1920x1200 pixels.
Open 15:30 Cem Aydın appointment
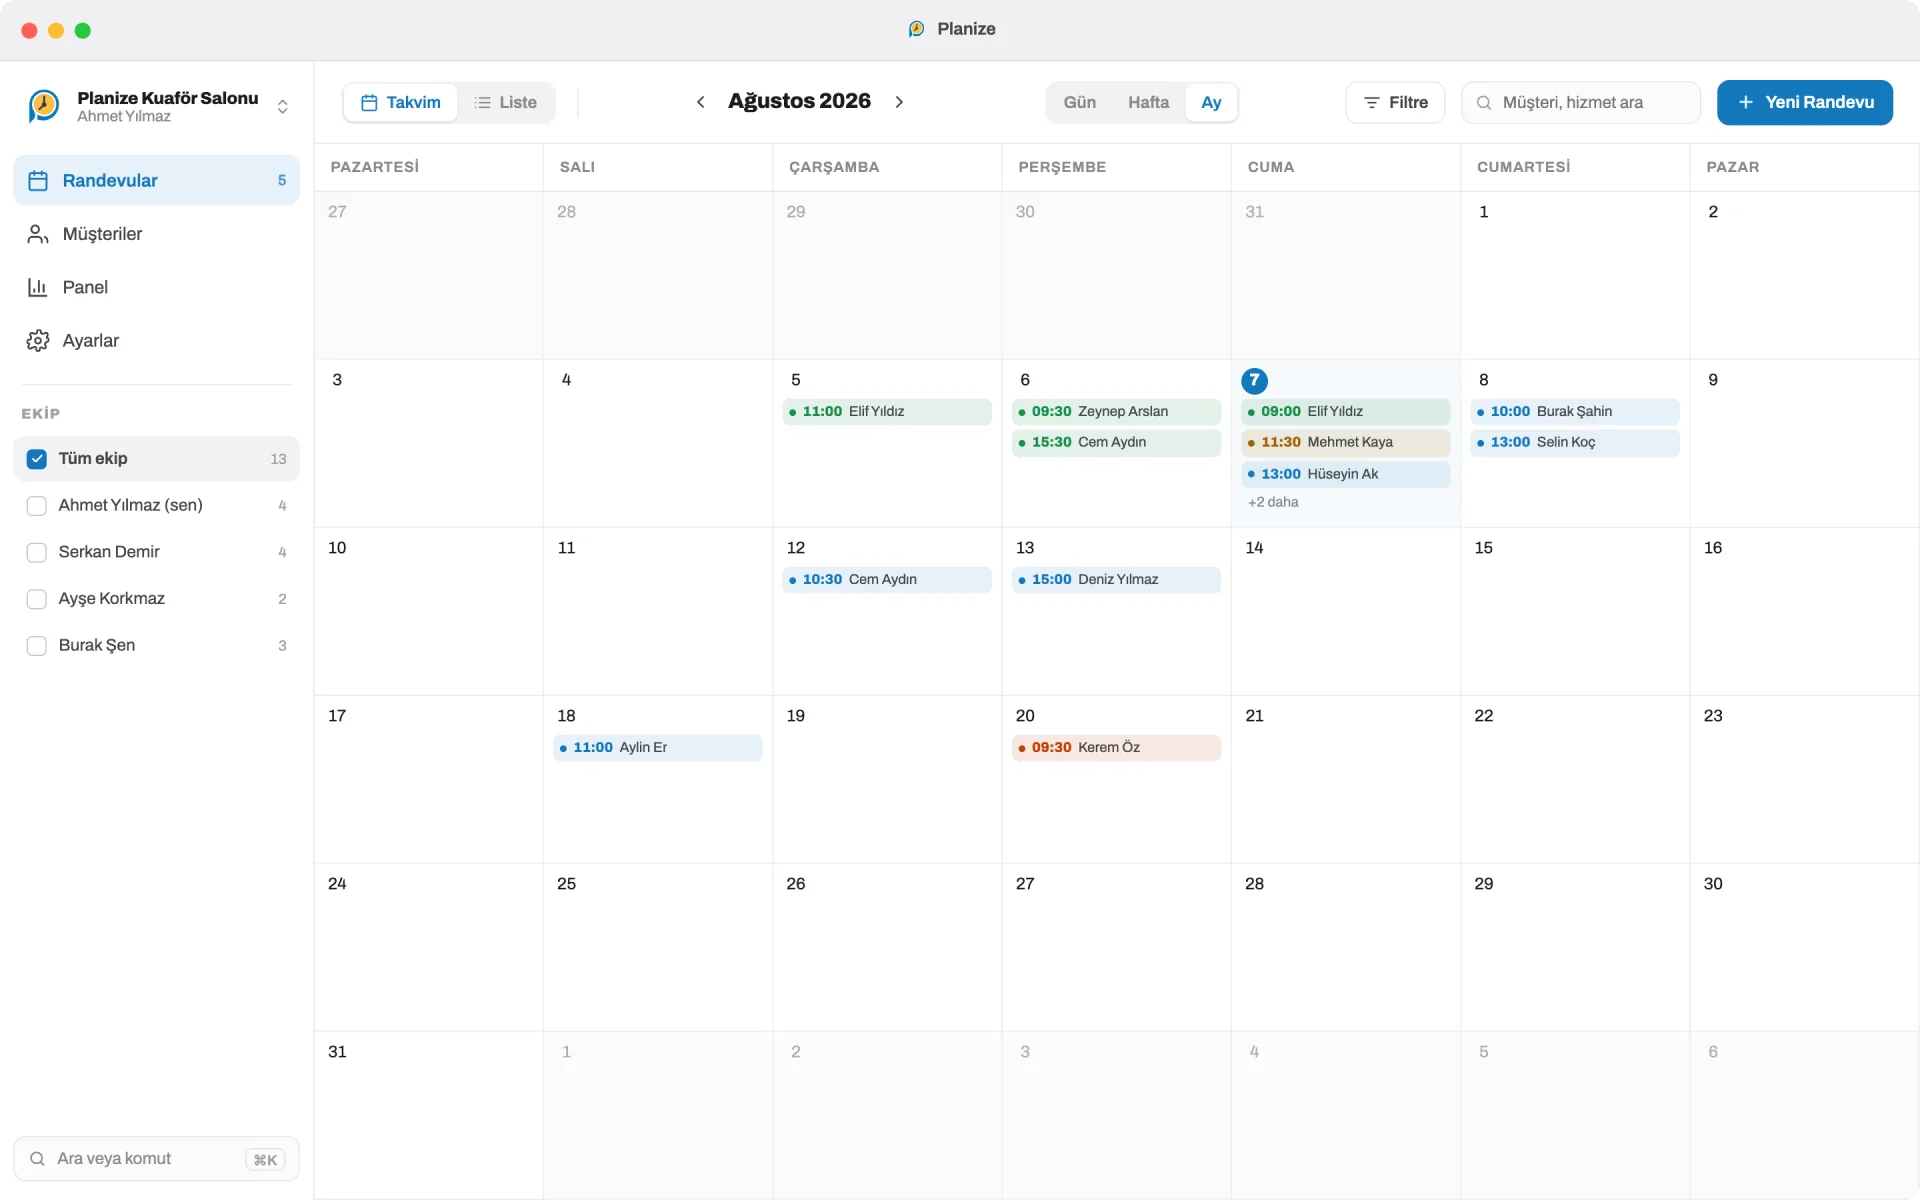point(1116,442)
